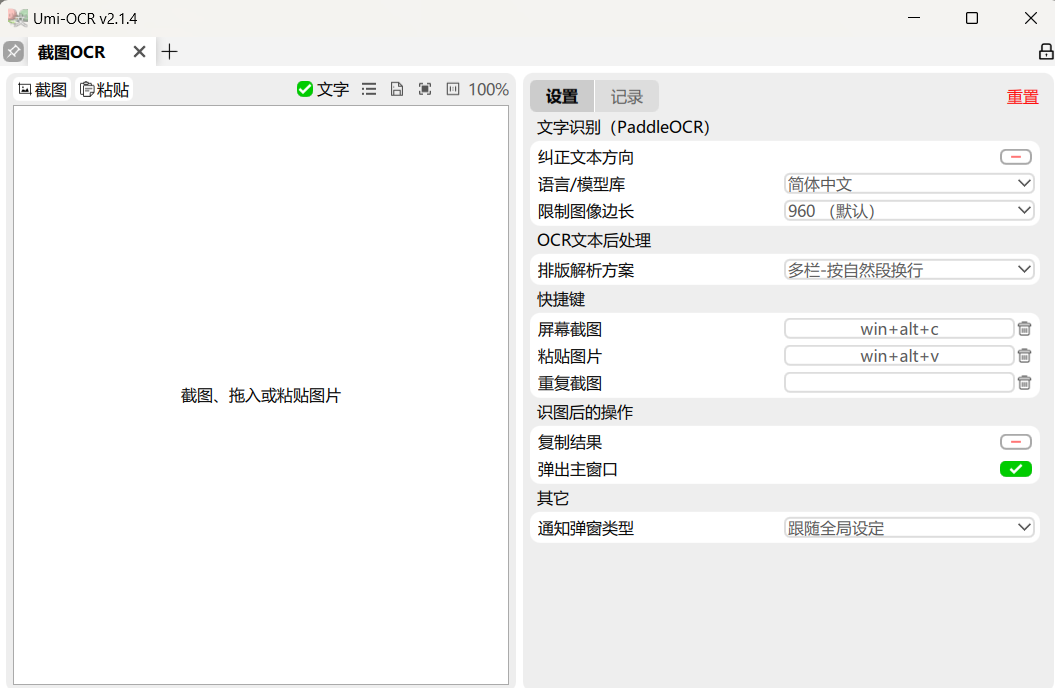Add a new tab with plus button
1055x688 pixels.
(x=170, y=52)
